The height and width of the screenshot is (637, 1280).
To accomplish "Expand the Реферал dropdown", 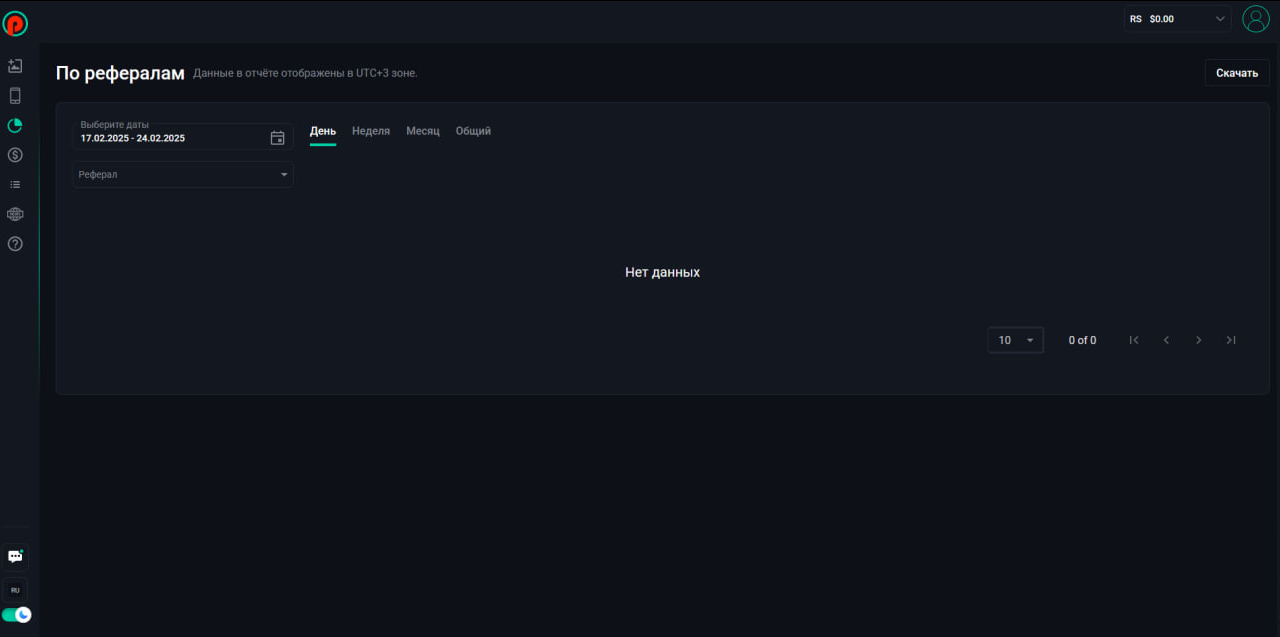I will coord(183,175).
